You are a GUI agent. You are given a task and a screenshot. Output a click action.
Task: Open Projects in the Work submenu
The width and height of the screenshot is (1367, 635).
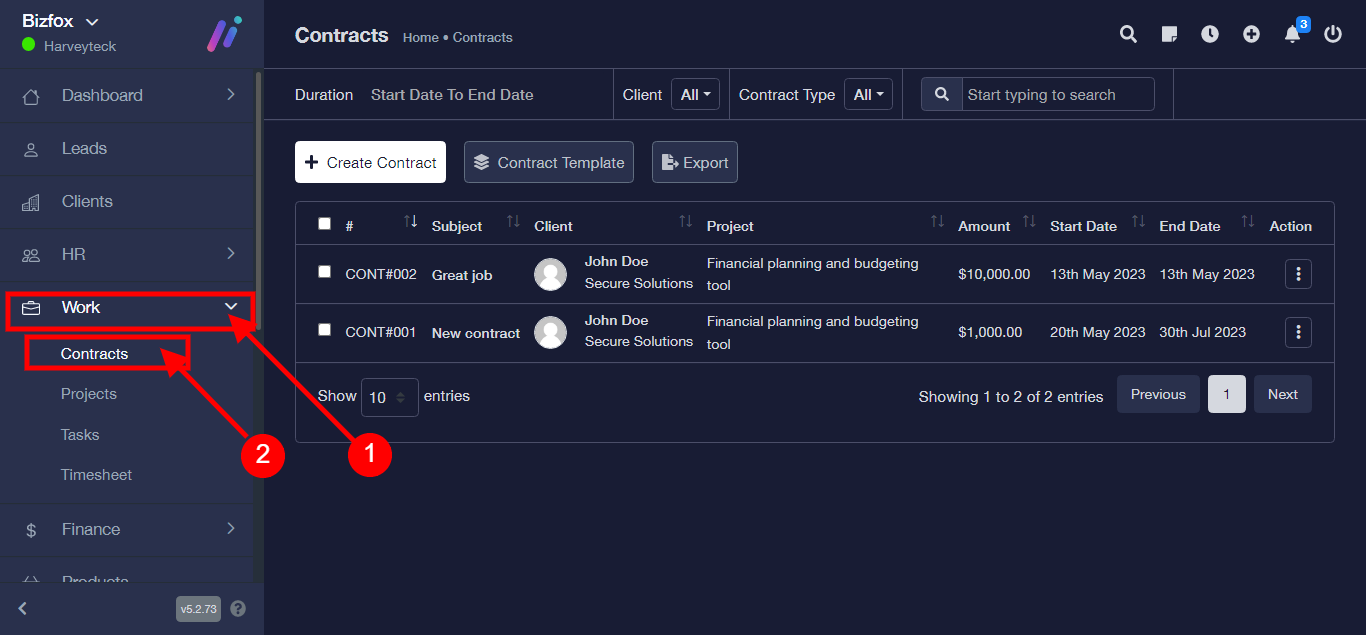point(89,394)
